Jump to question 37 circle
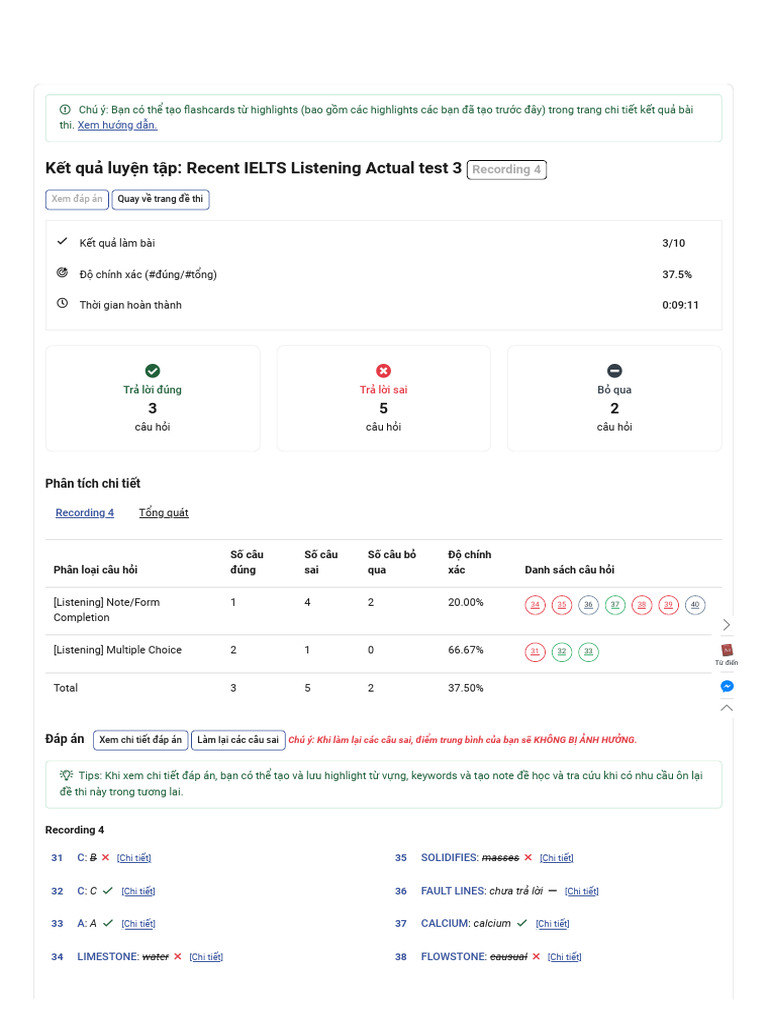The width and height of the screenshot is (768, 1024). [615, 605]
